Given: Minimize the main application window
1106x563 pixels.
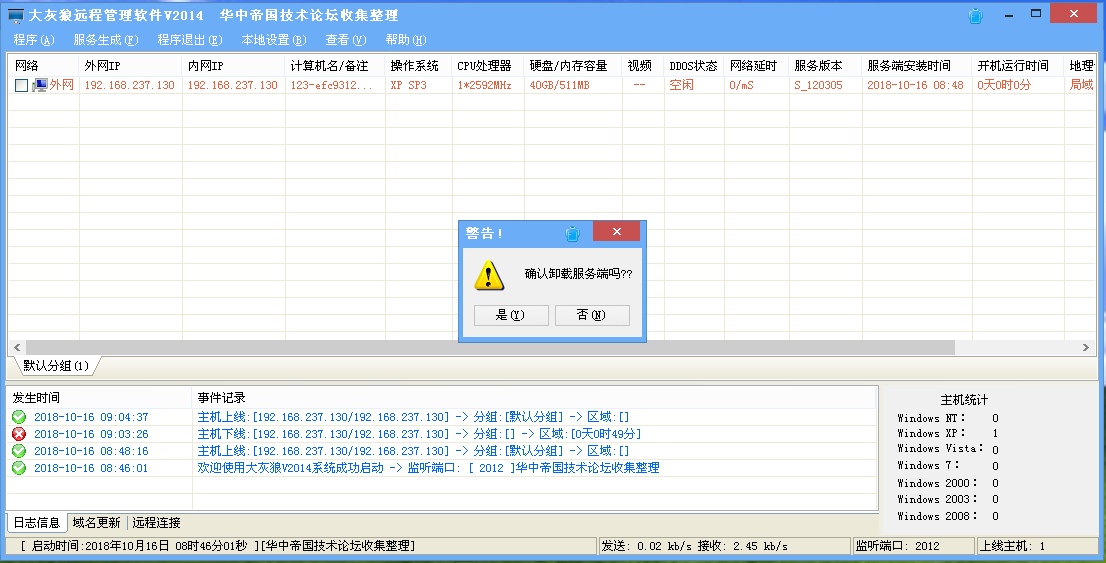Looking at the screenshot, I should pos(1010,14).
